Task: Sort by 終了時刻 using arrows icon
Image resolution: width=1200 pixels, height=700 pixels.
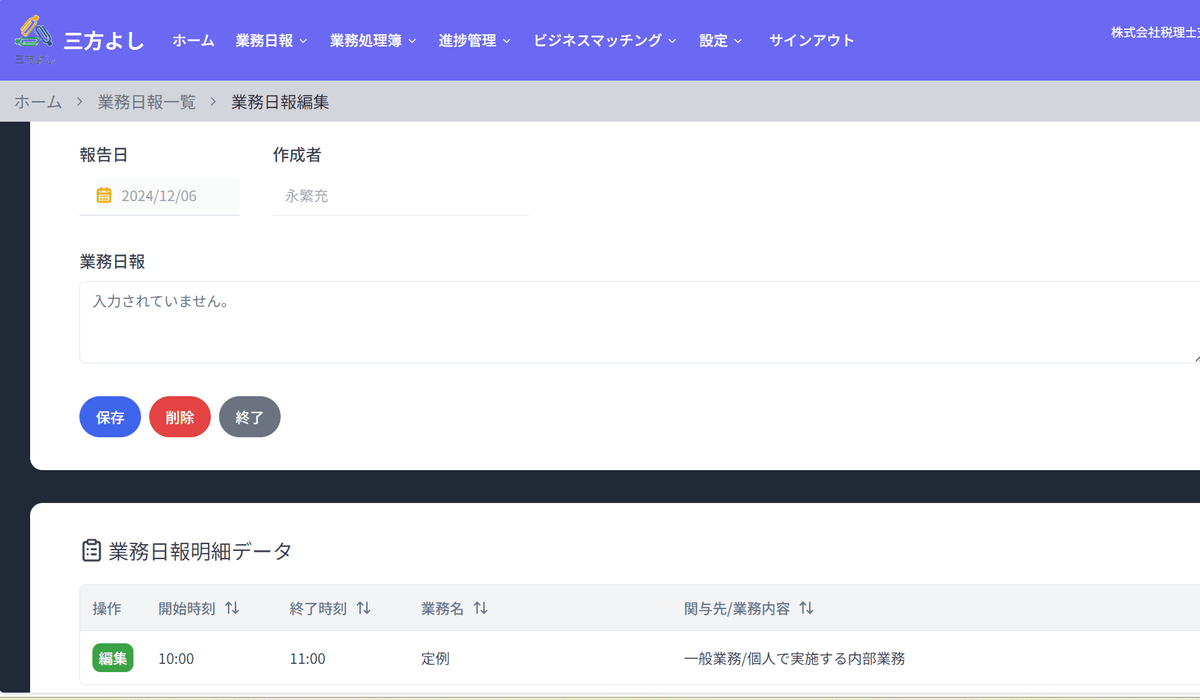Action: [x=363, y=608]
